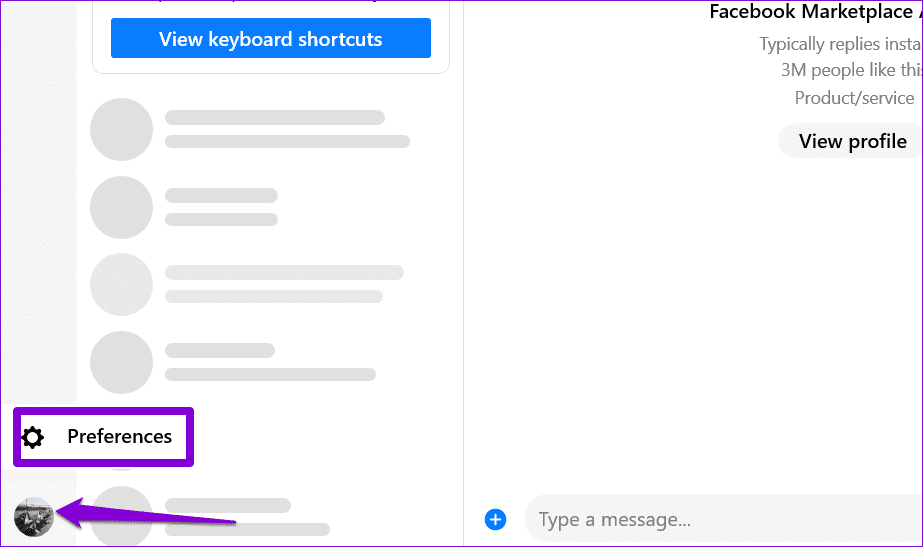Click the Typically replies instantly text

point(841,44)
